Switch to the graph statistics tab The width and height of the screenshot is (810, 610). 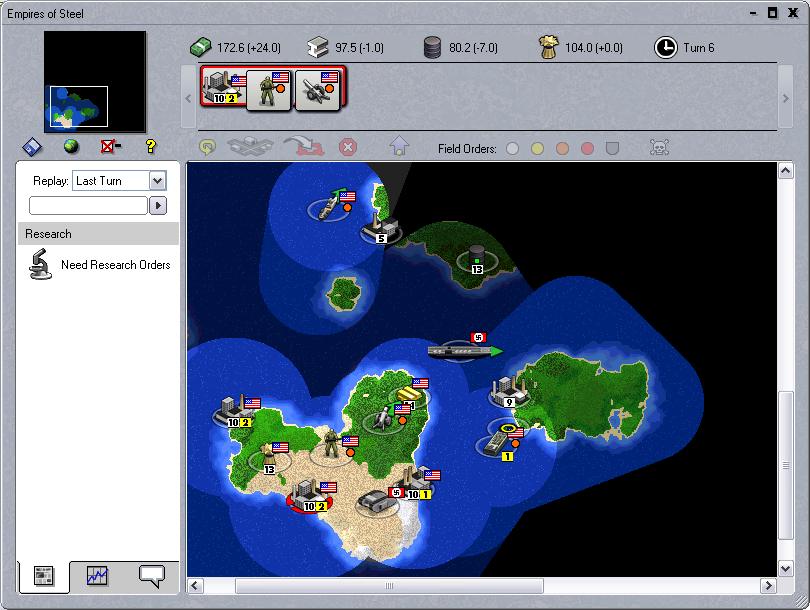coord(97,575)
